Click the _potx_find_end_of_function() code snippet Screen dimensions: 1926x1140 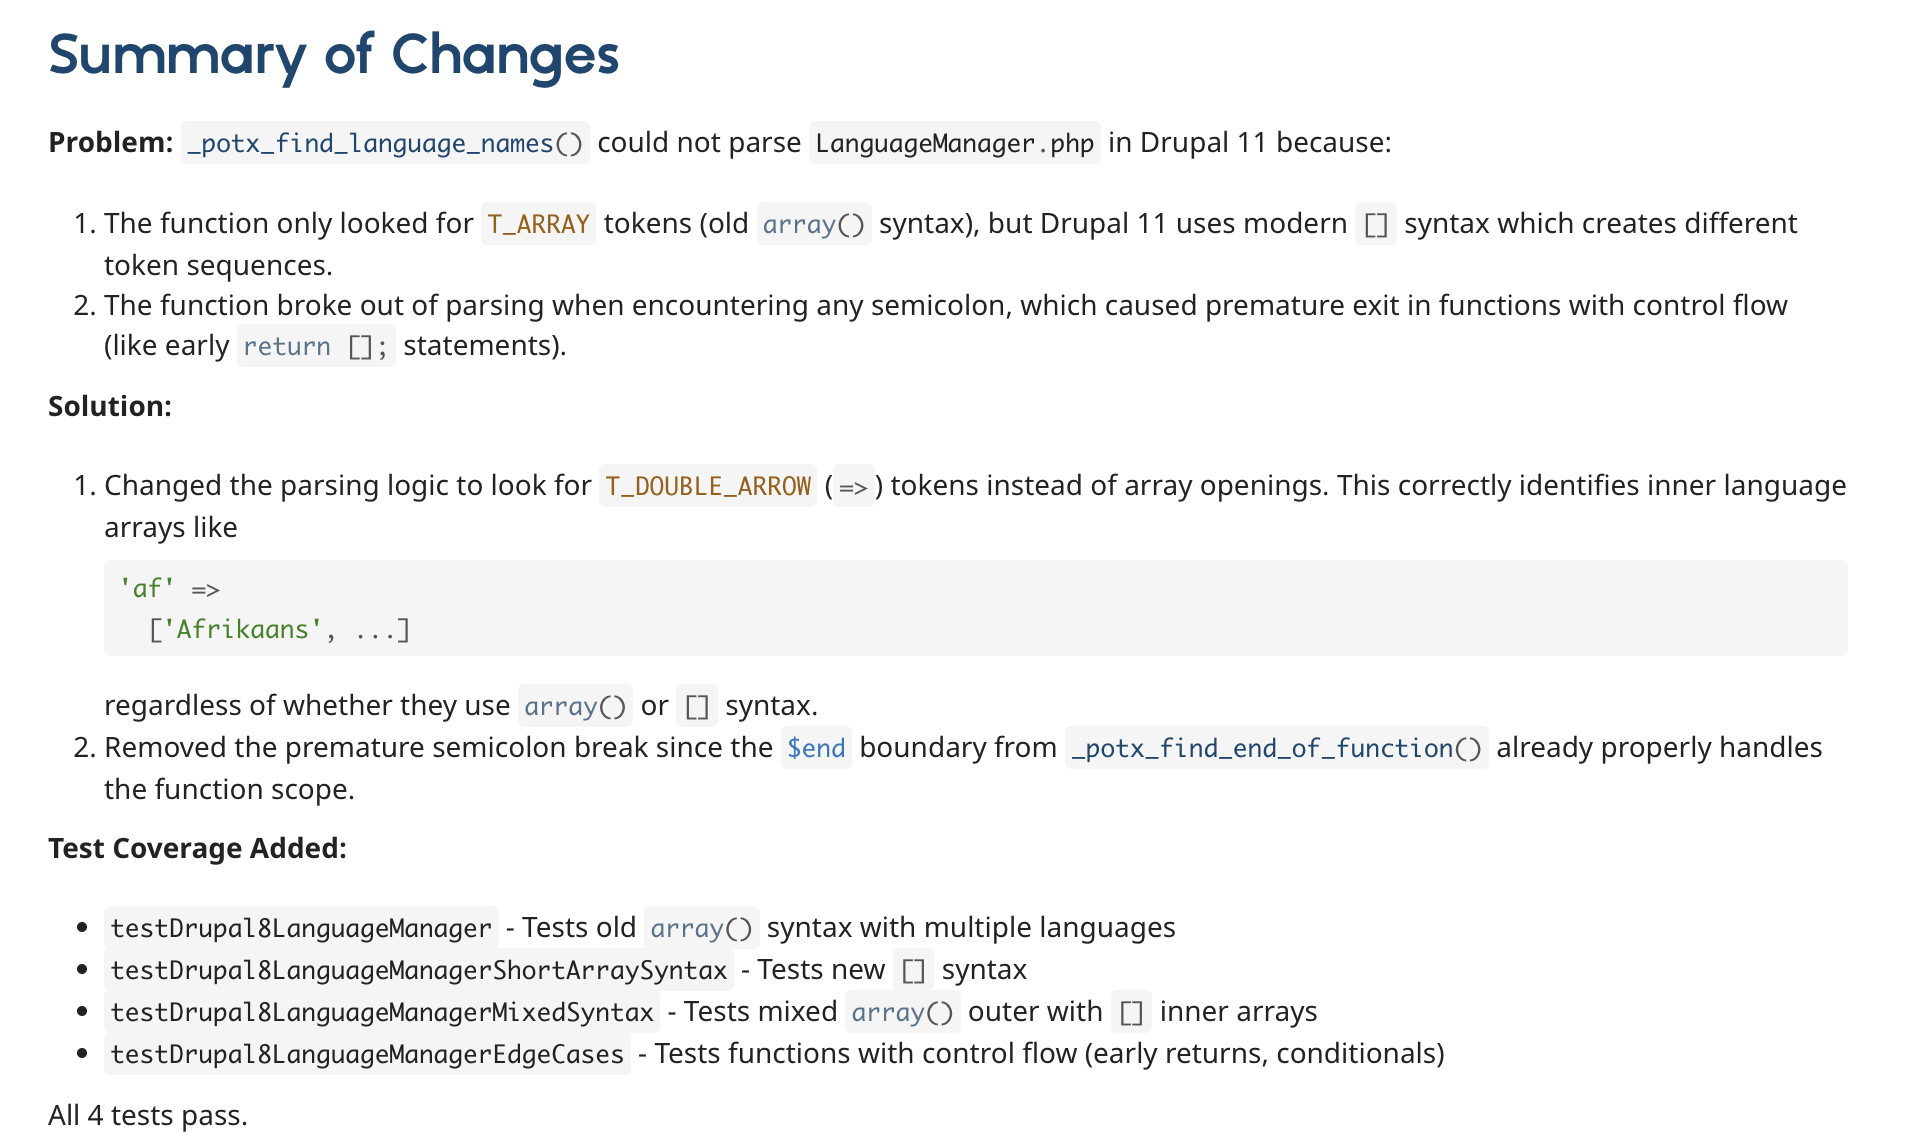click(1276, 749)
